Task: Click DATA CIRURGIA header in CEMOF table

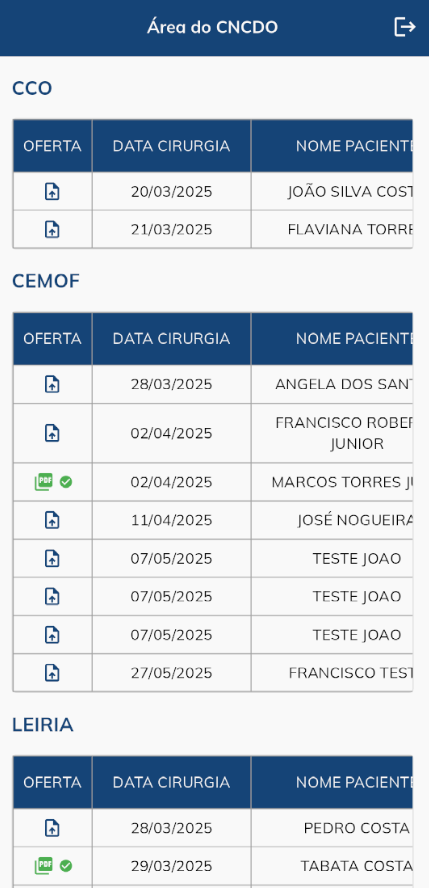Action: coord(171,339)
